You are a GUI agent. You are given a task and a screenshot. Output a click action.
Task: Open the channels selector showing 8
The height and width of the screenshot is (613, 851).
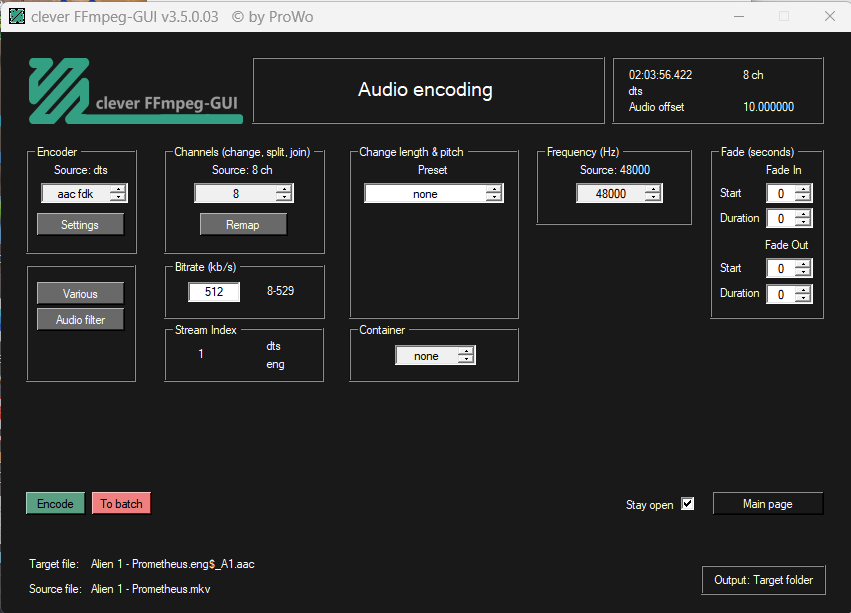click(x=244, y=193)
